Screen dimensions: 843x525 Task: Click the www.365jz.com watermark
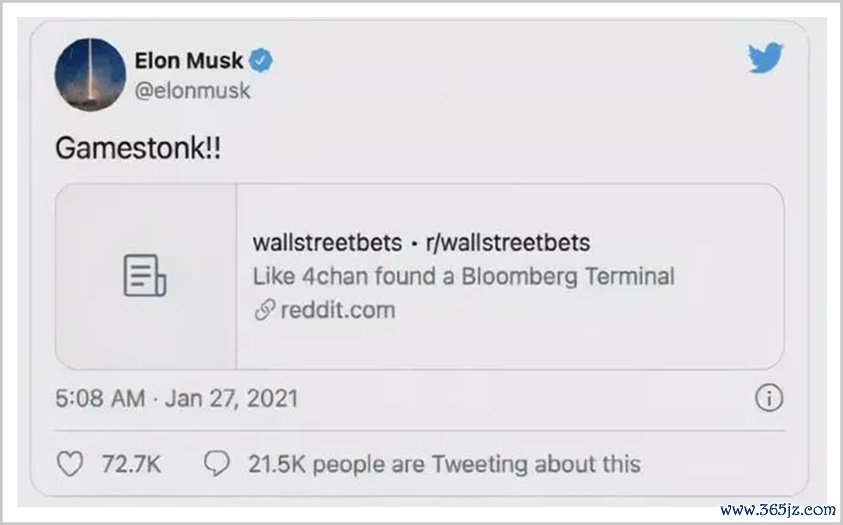(778, 509)
